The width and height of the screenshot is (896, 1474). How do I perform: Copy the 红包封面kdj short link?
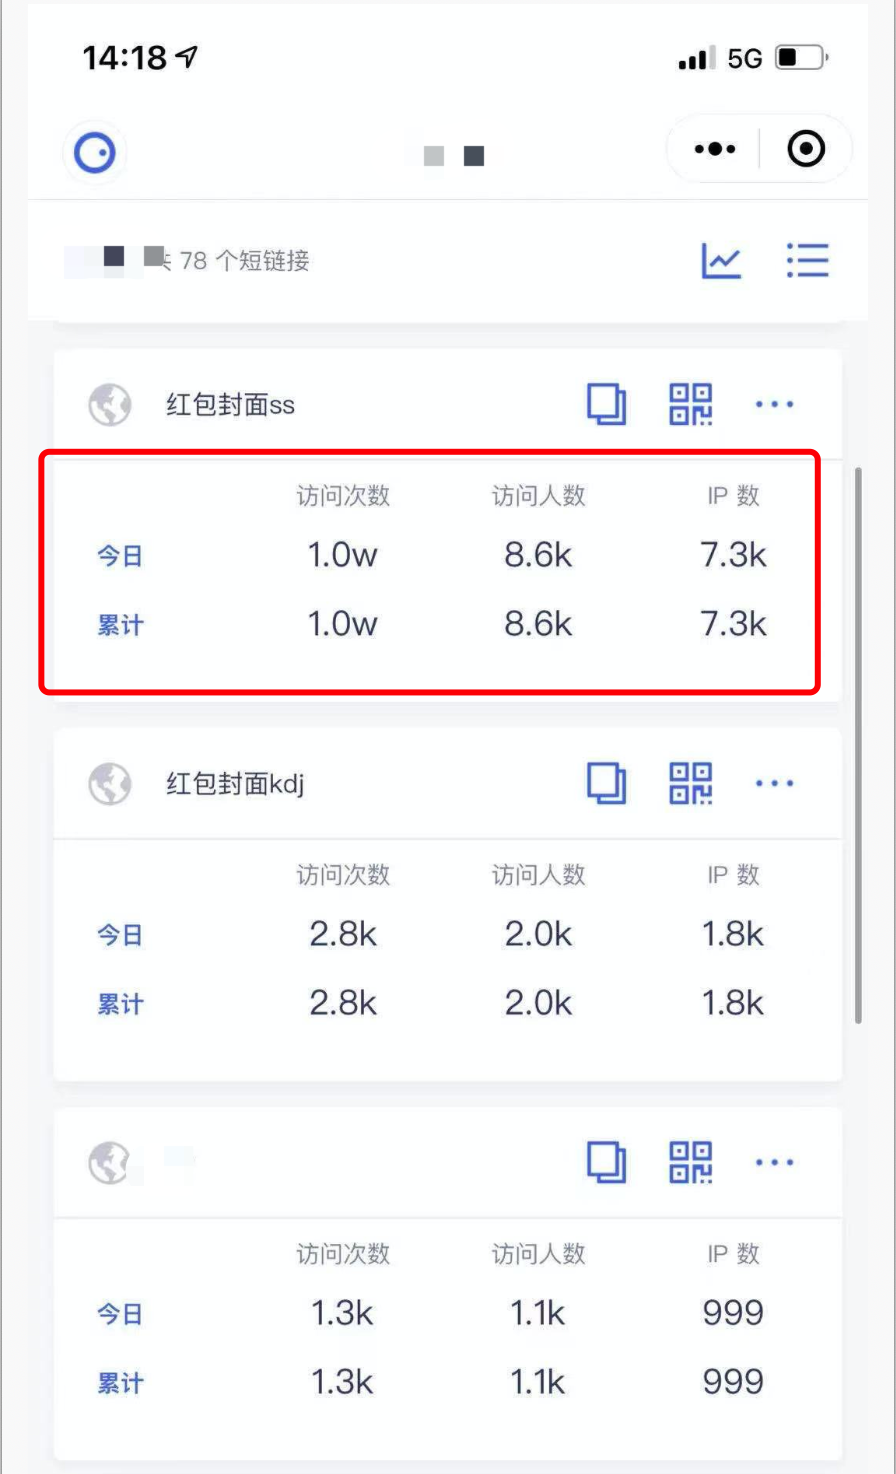click(x=606, y=784)
